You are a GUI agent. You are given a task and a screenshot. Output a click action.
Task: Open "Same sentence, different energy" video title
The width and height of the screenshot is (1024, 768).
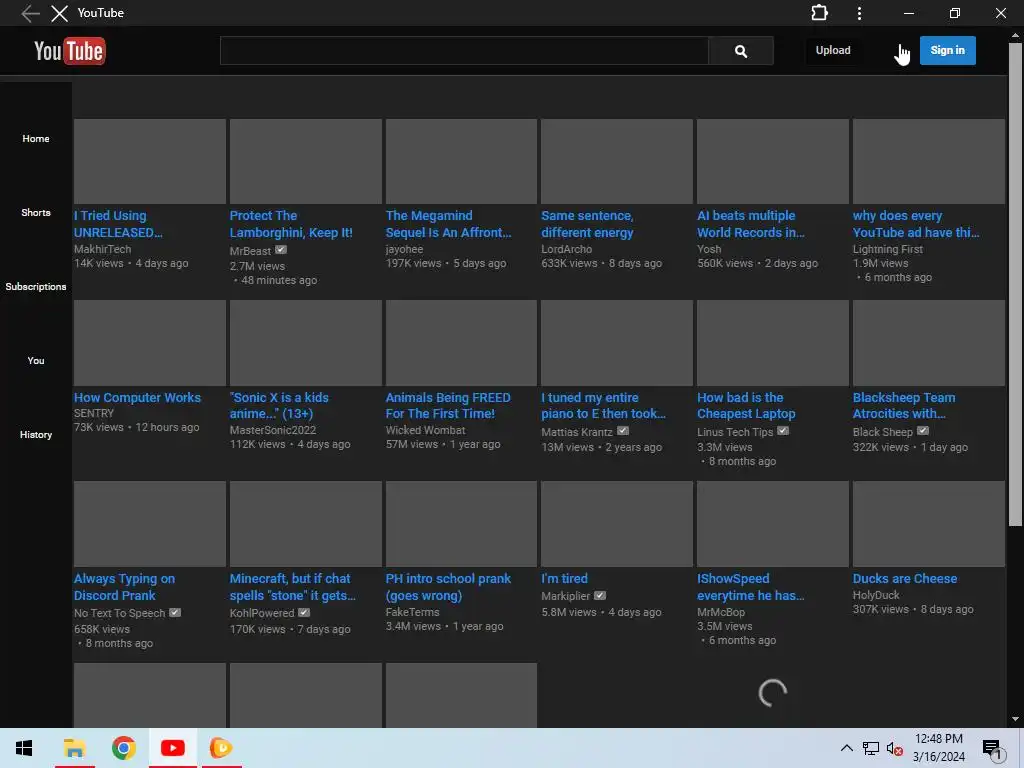coord(587,224)
